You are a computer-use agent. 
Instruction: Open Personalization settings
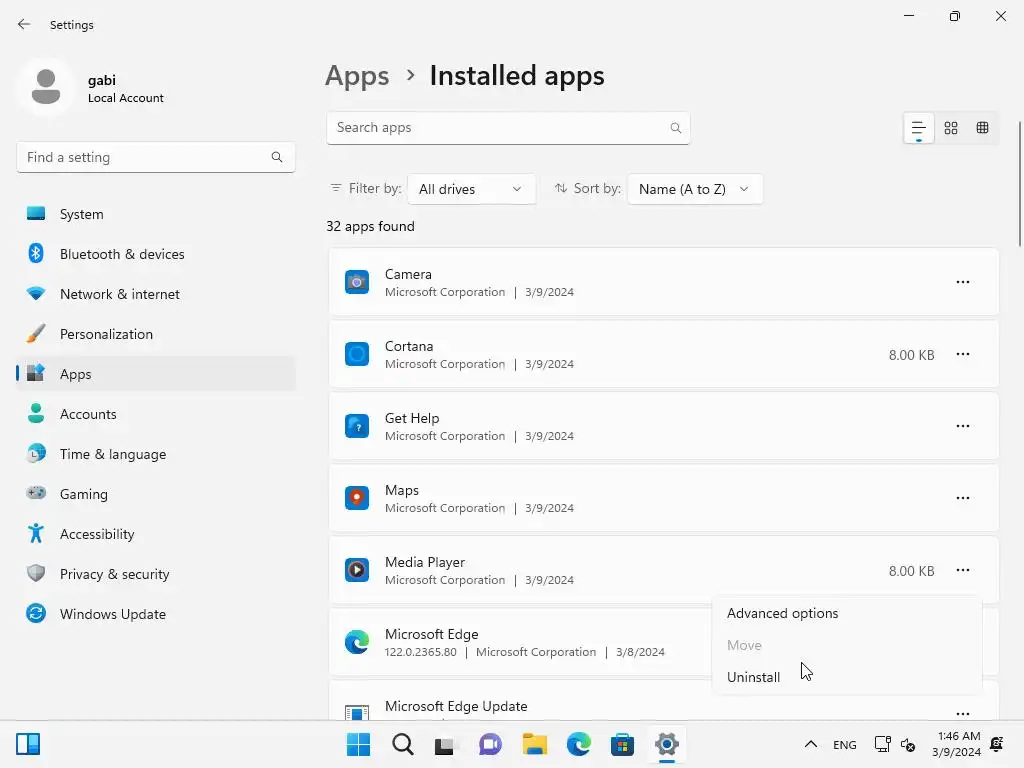coord(155,334)
